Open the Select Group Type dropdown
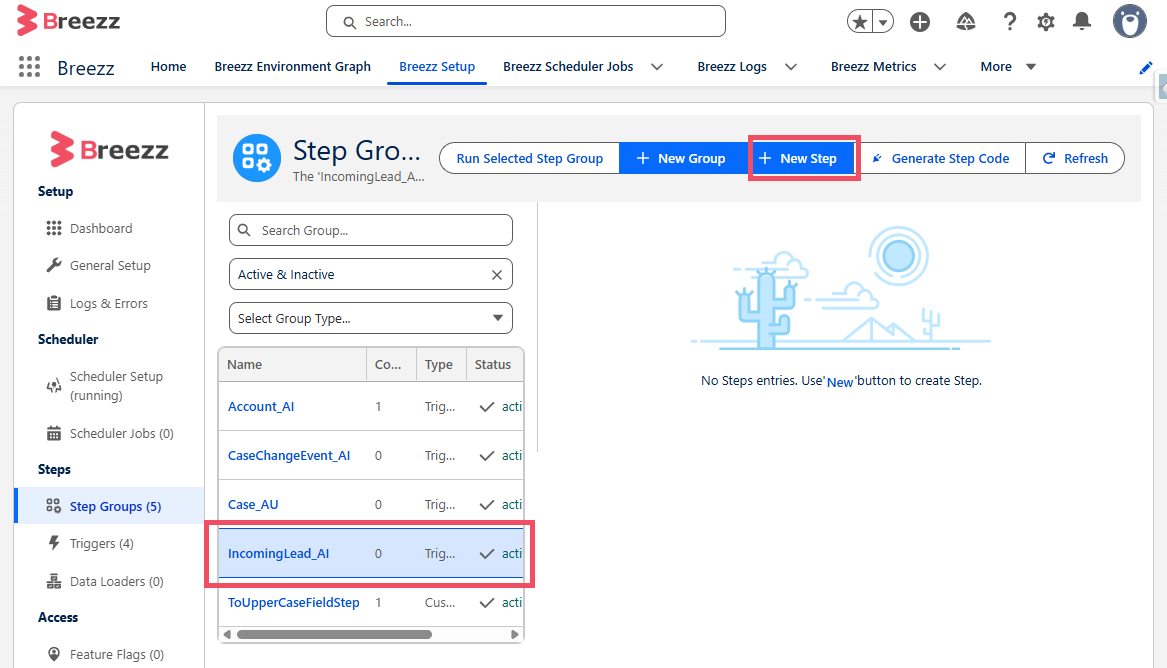The width and height of the screenshot is (1167, 668). pos(371,318)
